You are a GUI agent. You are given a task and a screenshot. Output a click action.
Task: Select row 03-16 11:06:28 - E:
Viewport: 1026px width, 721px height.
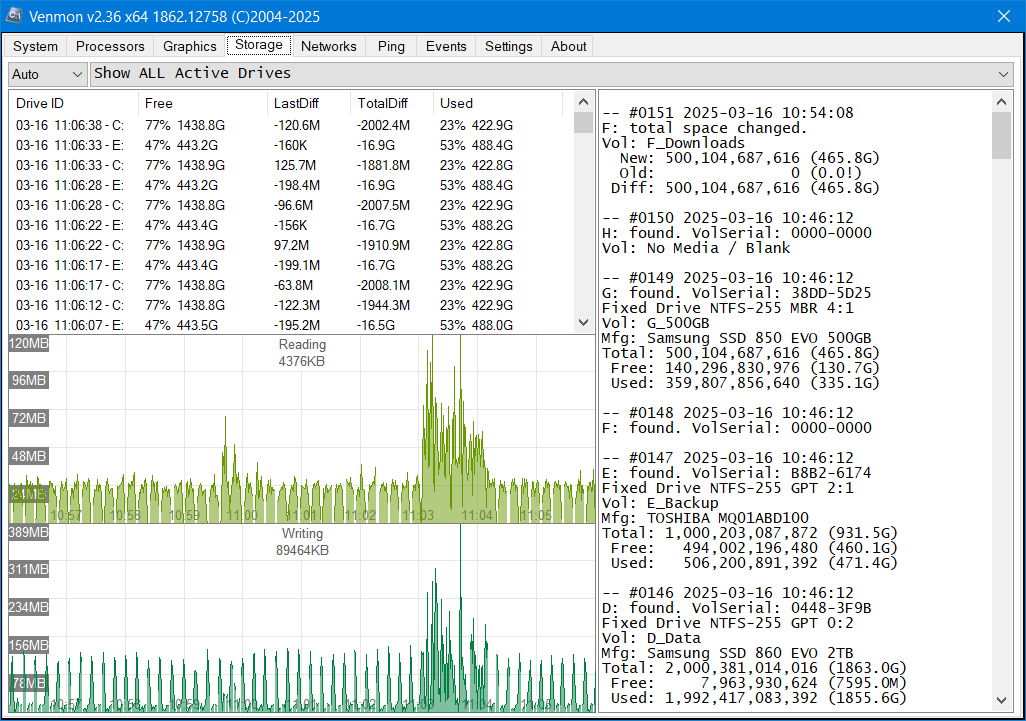(291, 185)
